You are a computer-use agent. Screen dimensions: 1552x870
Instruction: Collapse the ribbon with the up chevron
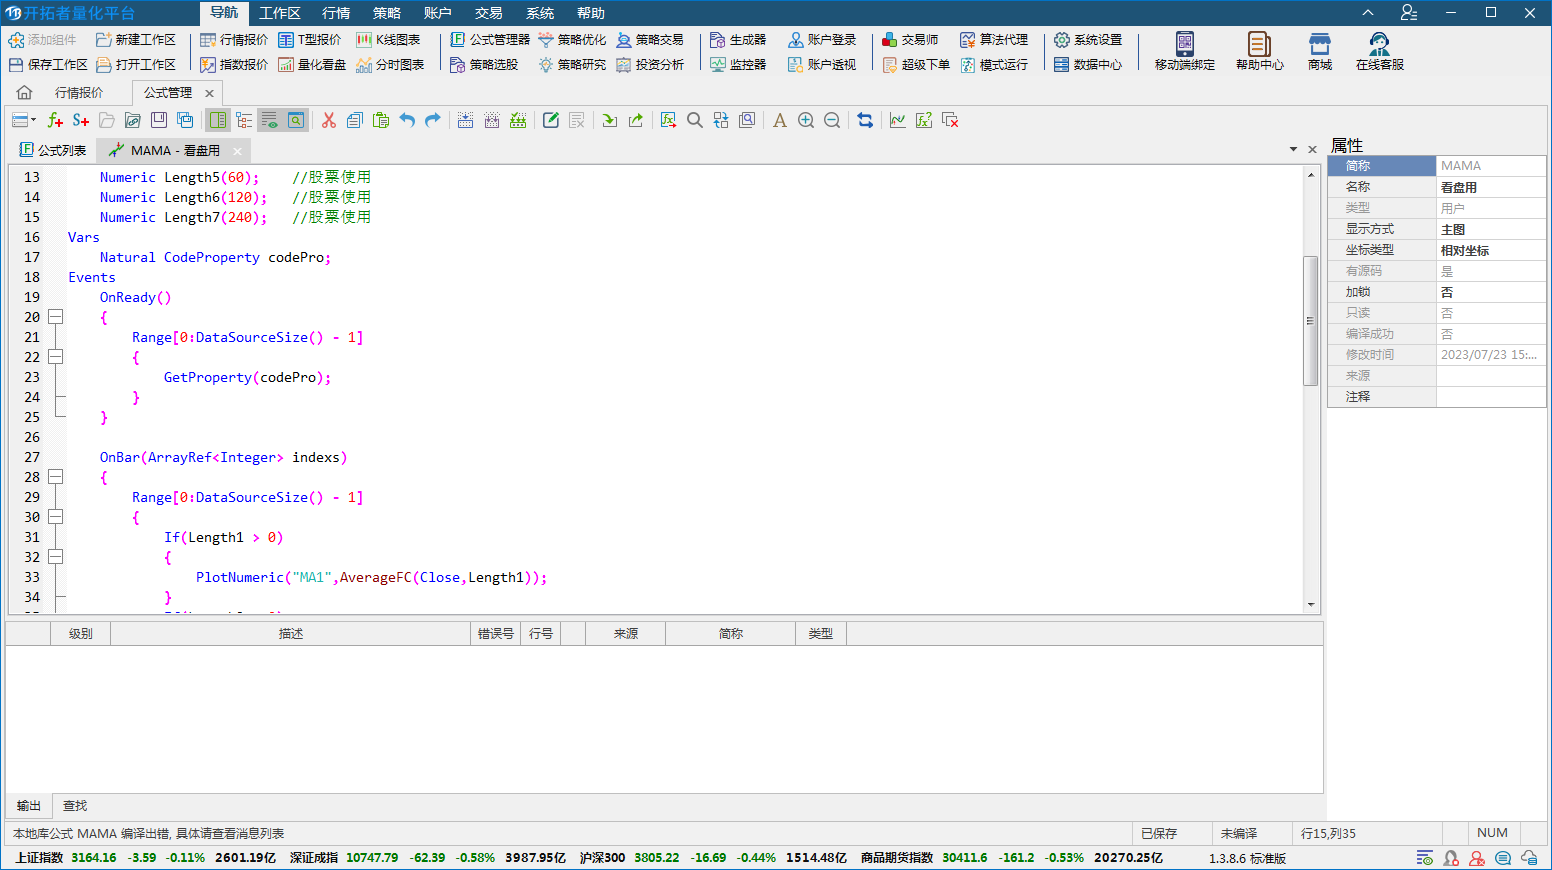pyautogui.click(x=1367, y=13)
